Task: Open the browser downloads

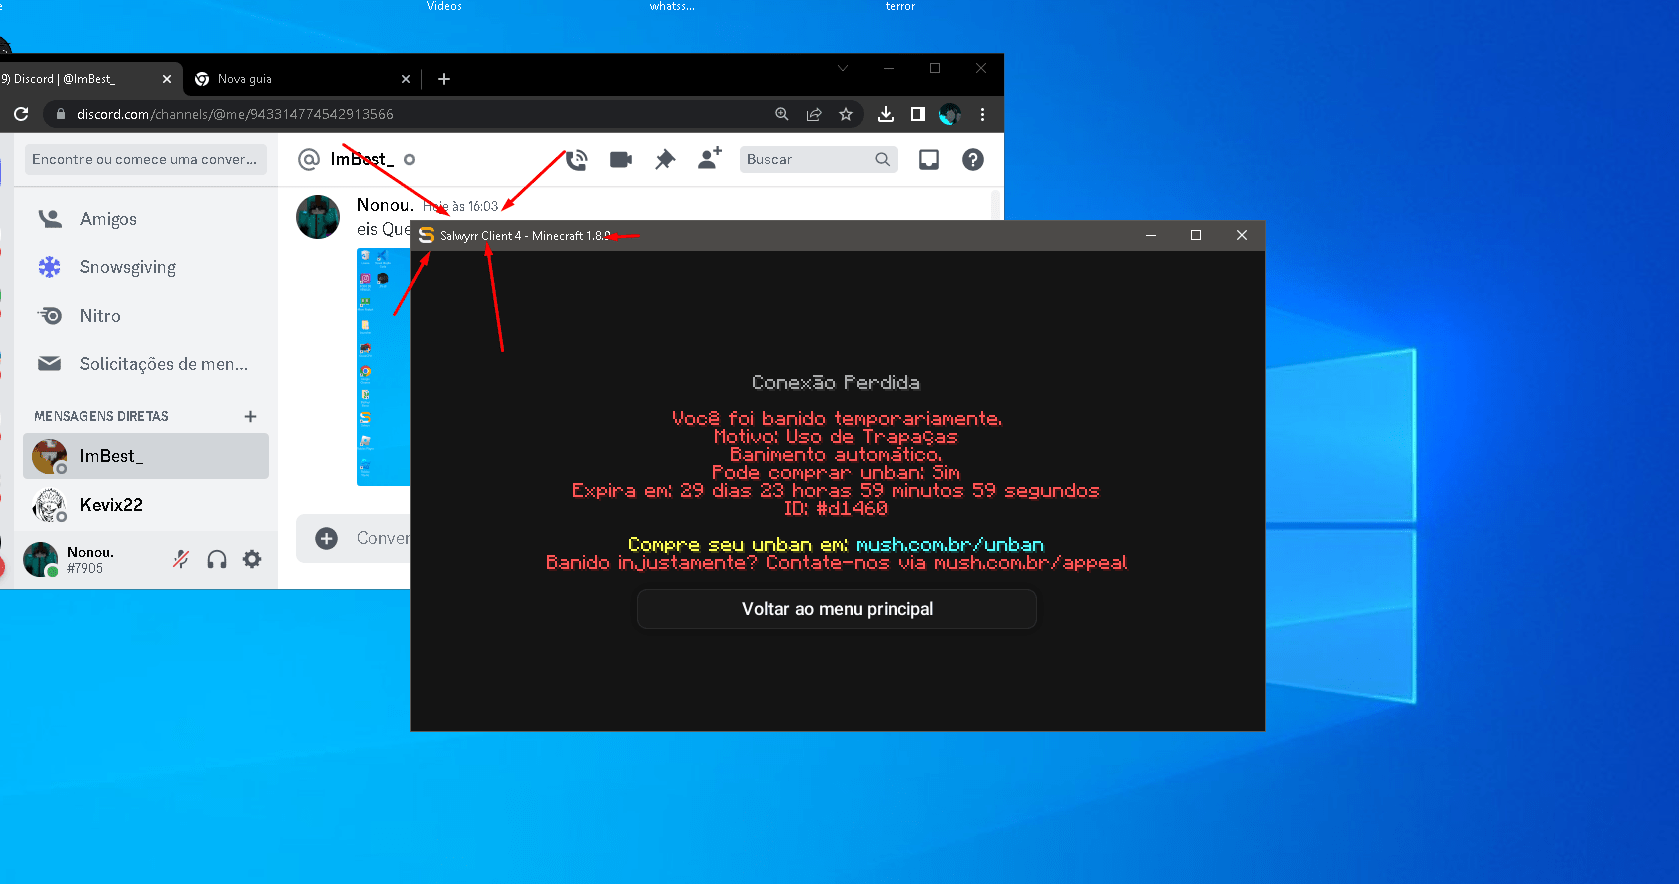Action: click(x=886, y=114)
